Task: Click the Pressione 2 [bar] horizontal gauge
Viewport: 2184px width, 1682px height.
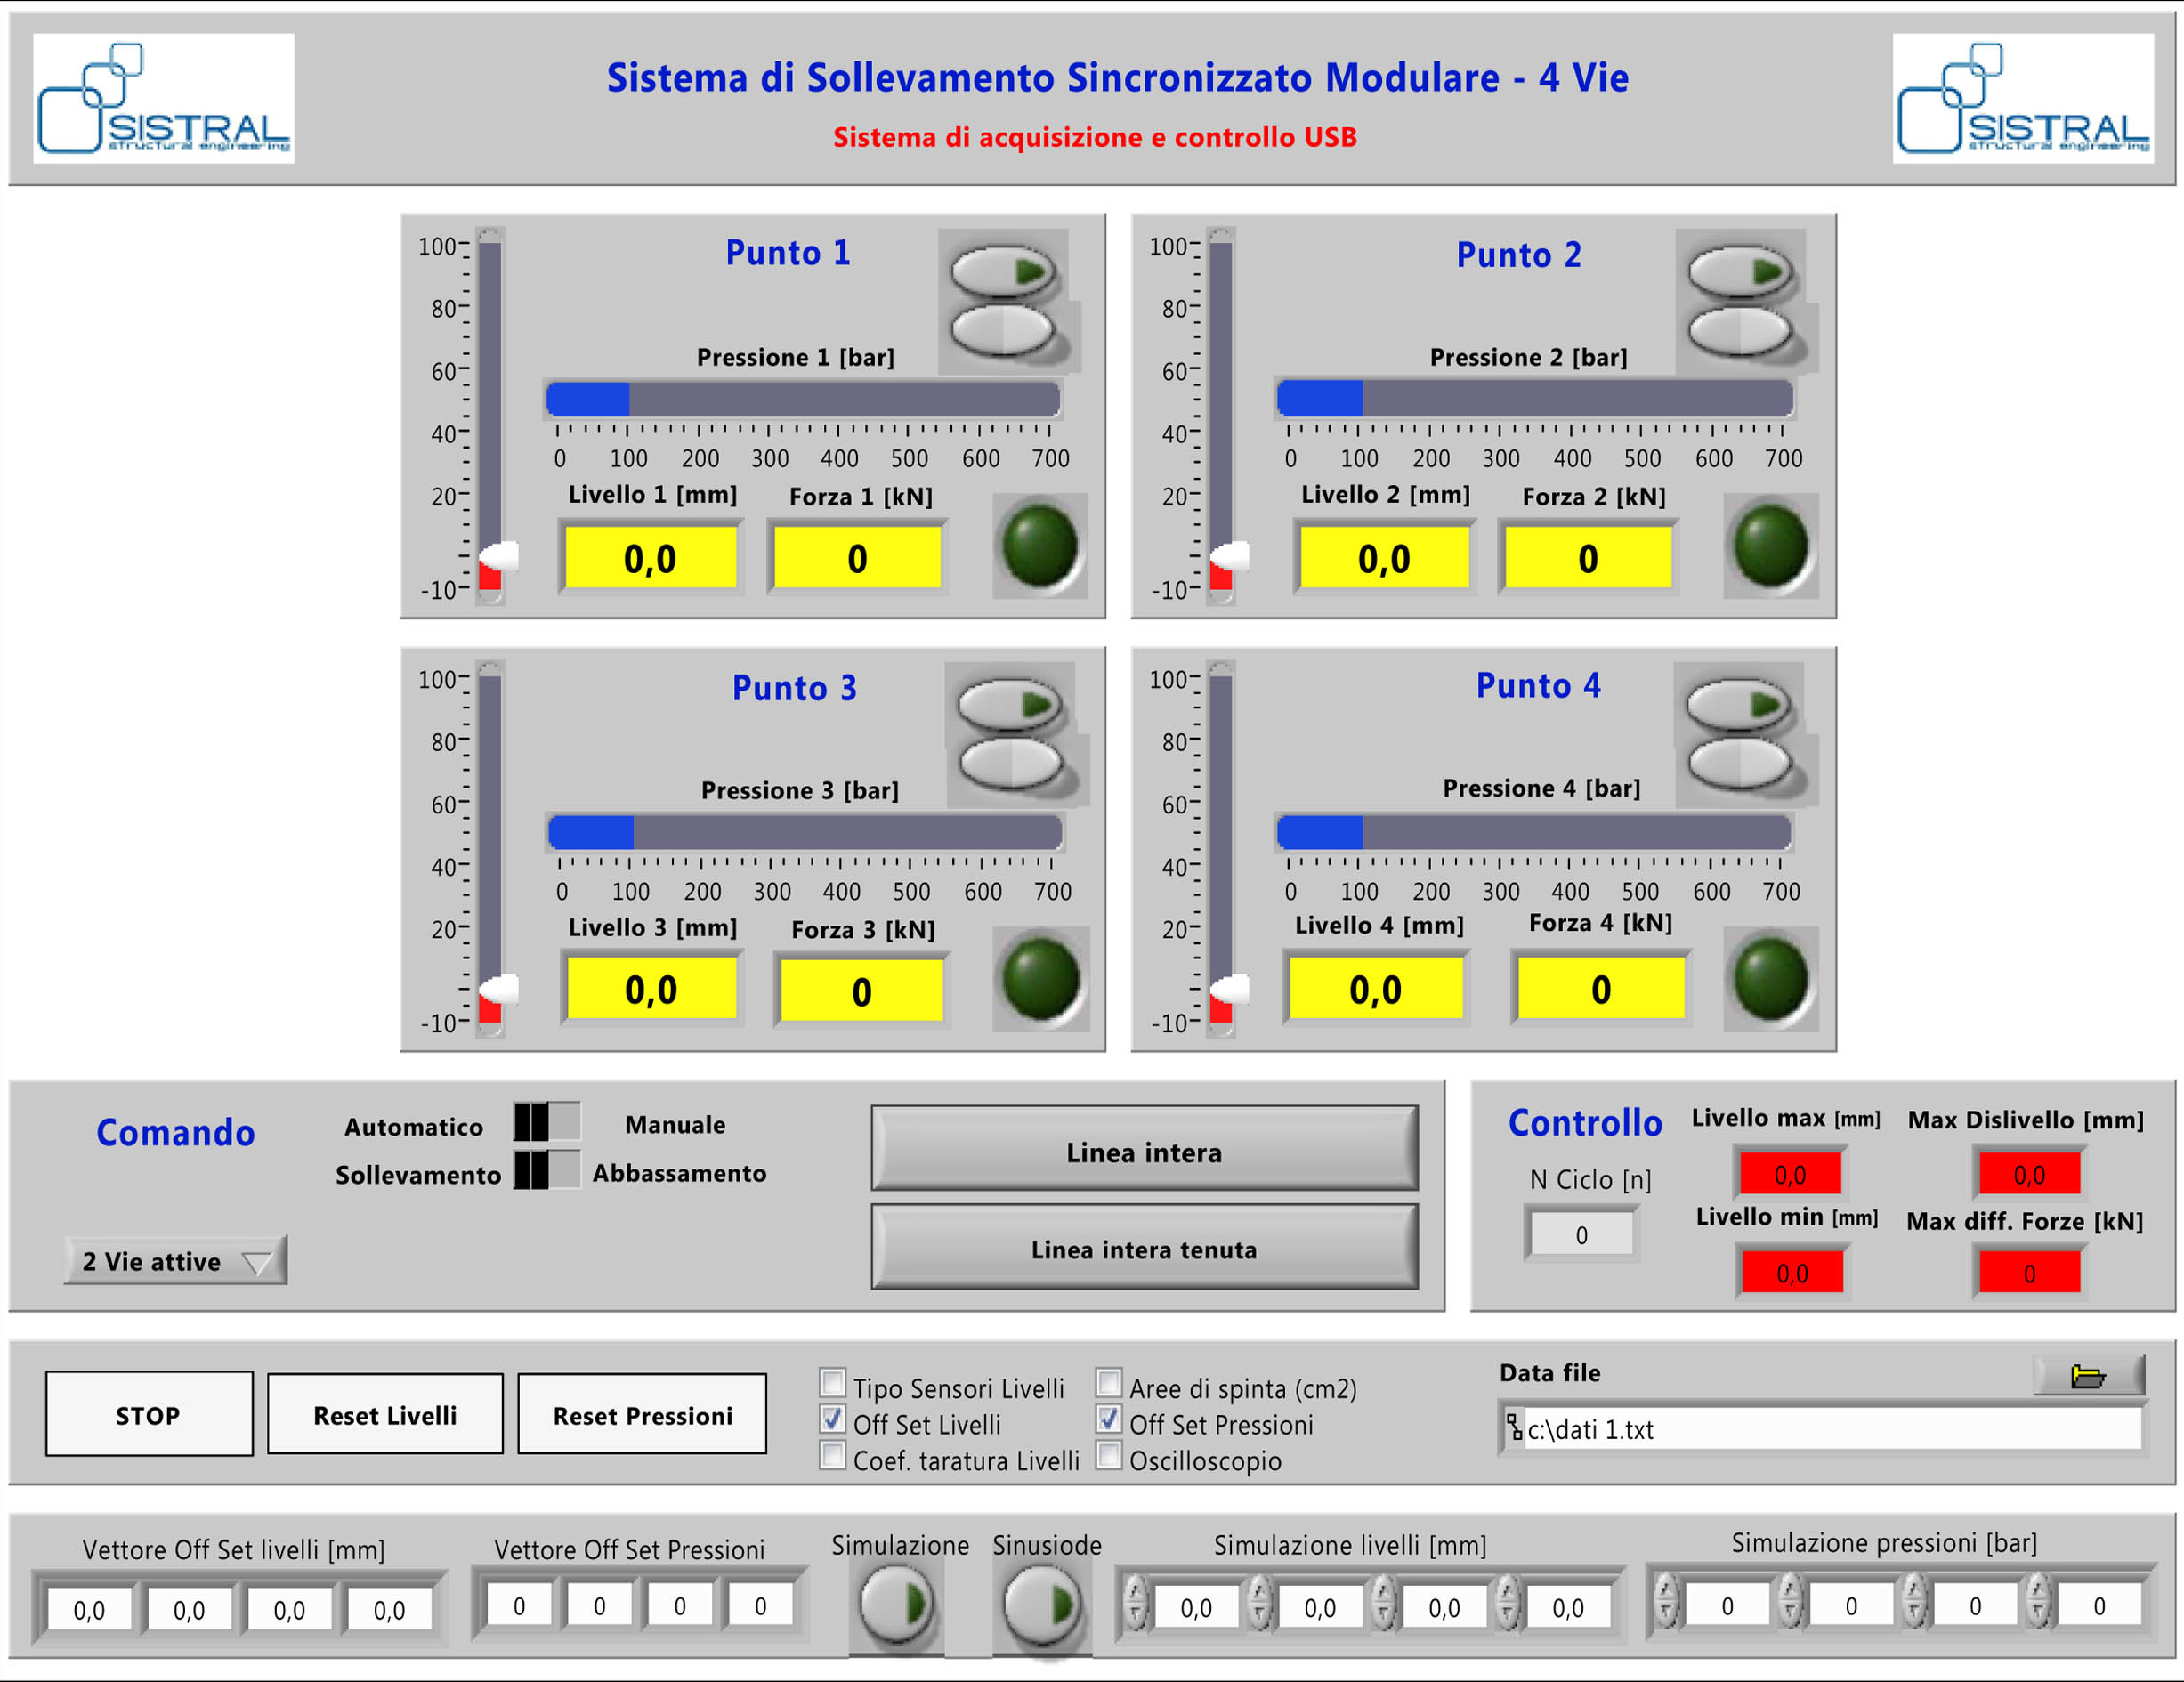Action: pos(1535,398)
